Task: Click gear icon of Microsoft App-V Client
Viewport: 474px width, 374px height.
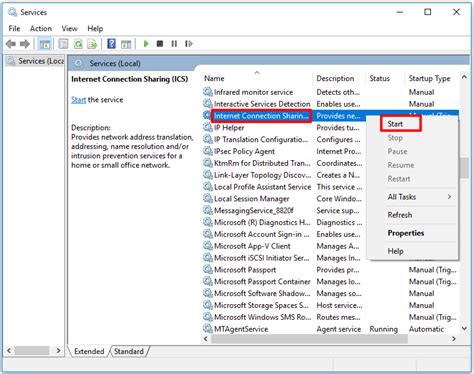Action: [x=208, y=246]
